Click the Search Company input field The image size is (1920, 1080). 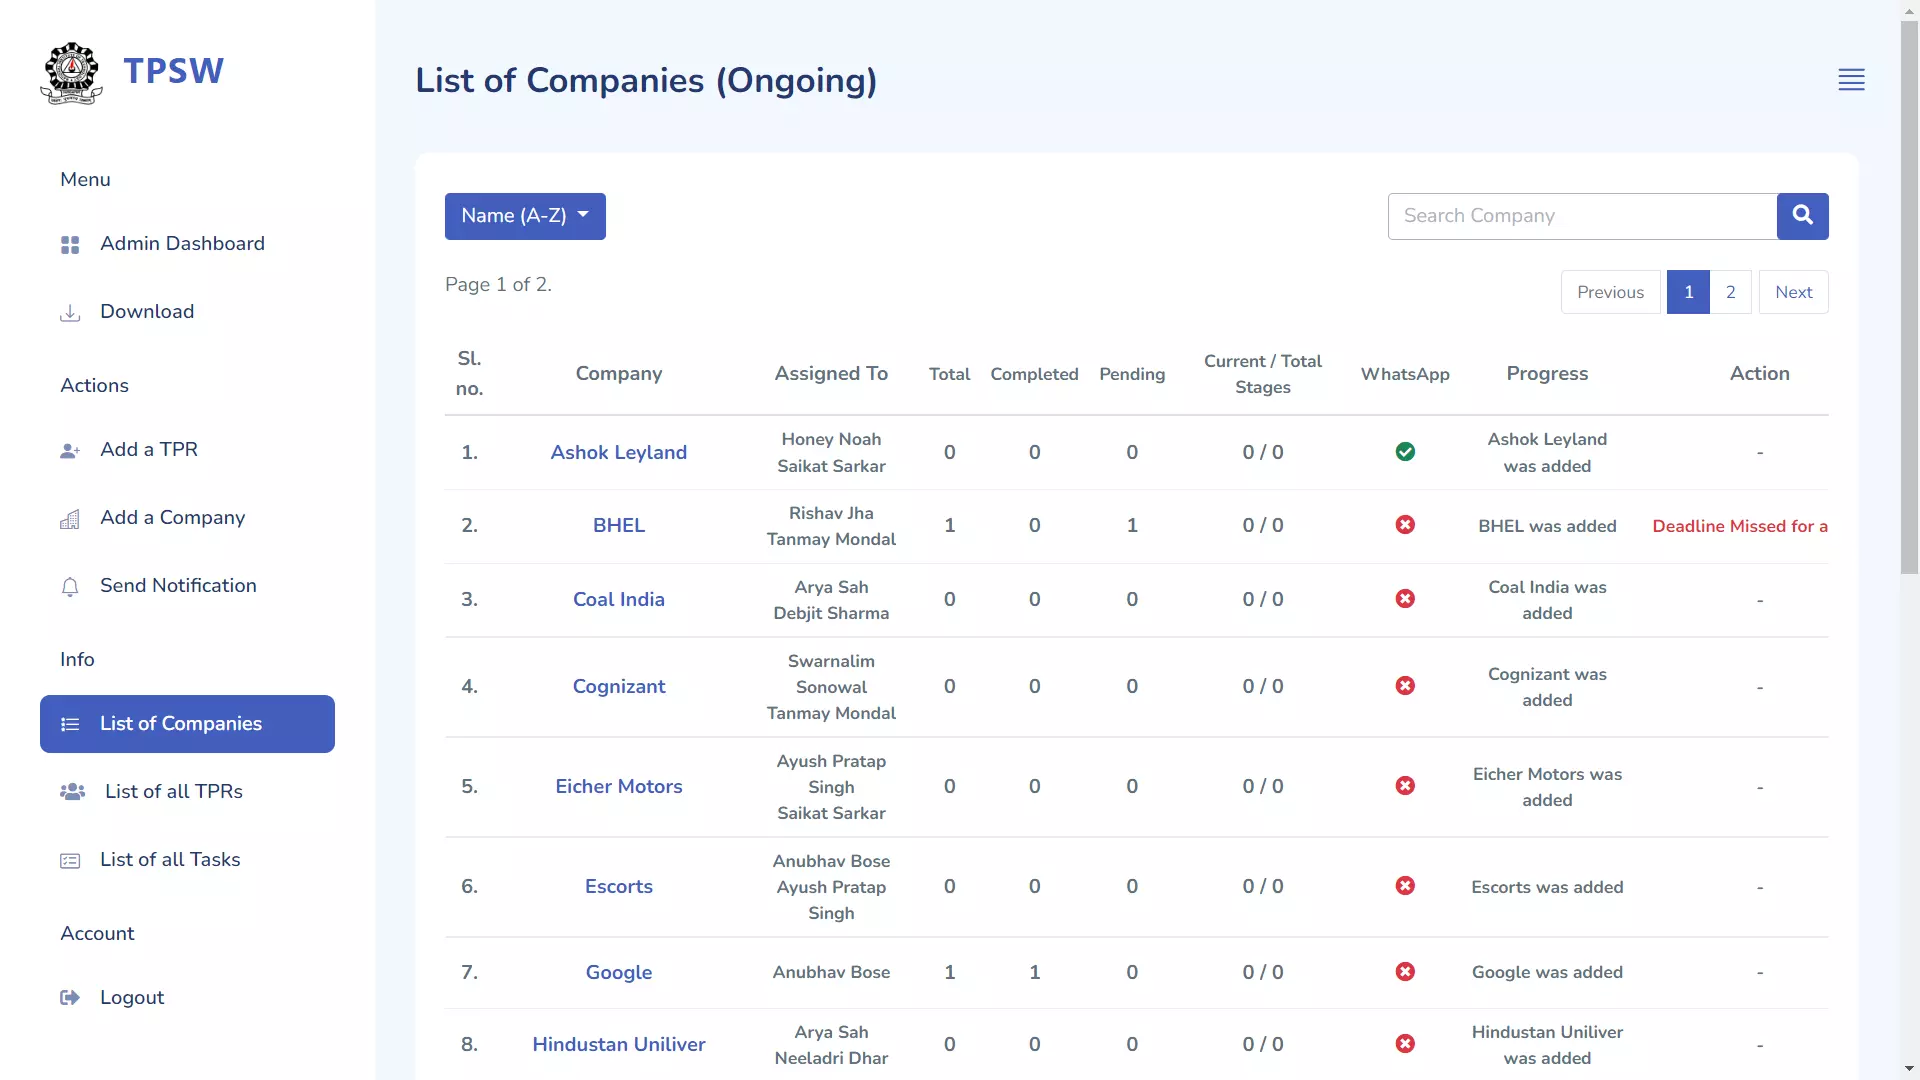coord(1582,215)
